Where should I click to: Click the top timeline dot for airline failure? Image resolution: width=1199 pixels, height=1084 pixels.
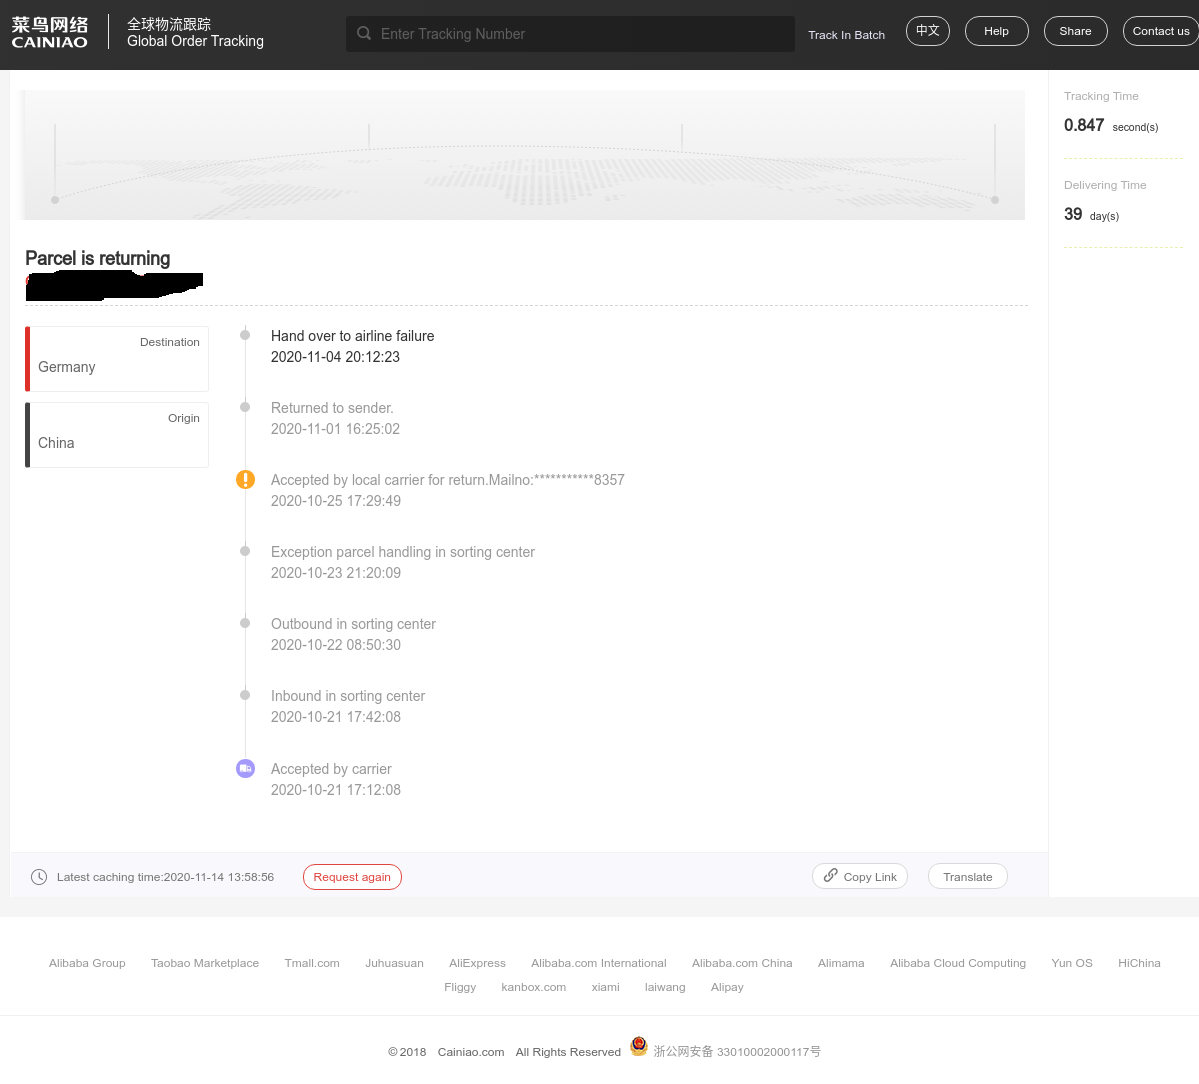tap(245, 335)
